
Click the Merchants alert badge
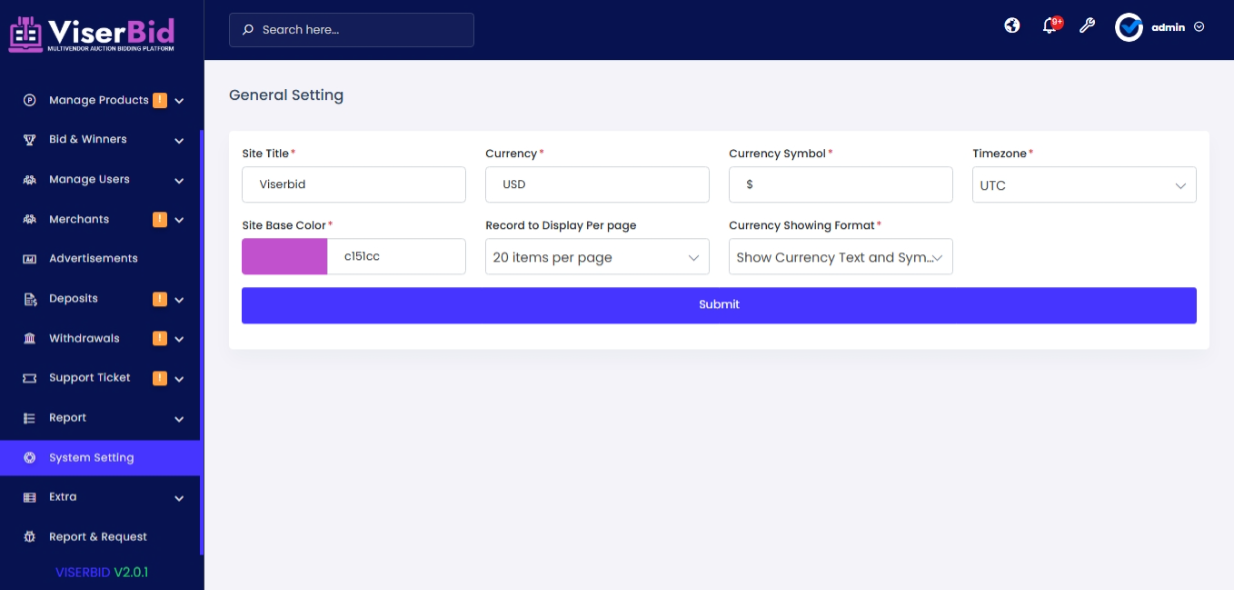(x=160, y=219)
